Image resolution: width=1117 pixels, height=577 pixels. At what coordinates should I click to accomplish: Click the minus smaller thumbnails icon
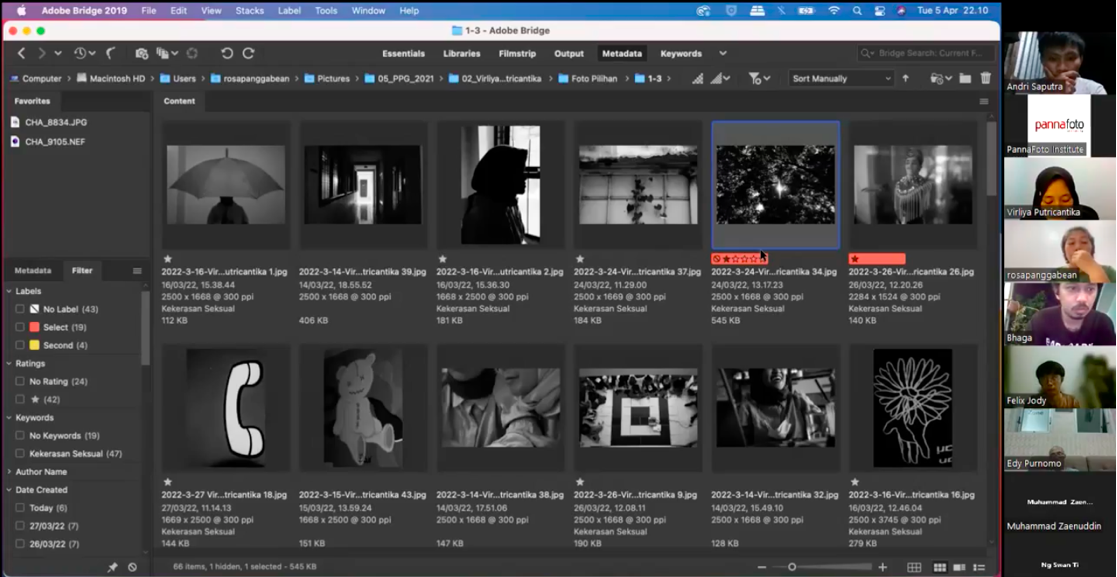pos(762,567)
